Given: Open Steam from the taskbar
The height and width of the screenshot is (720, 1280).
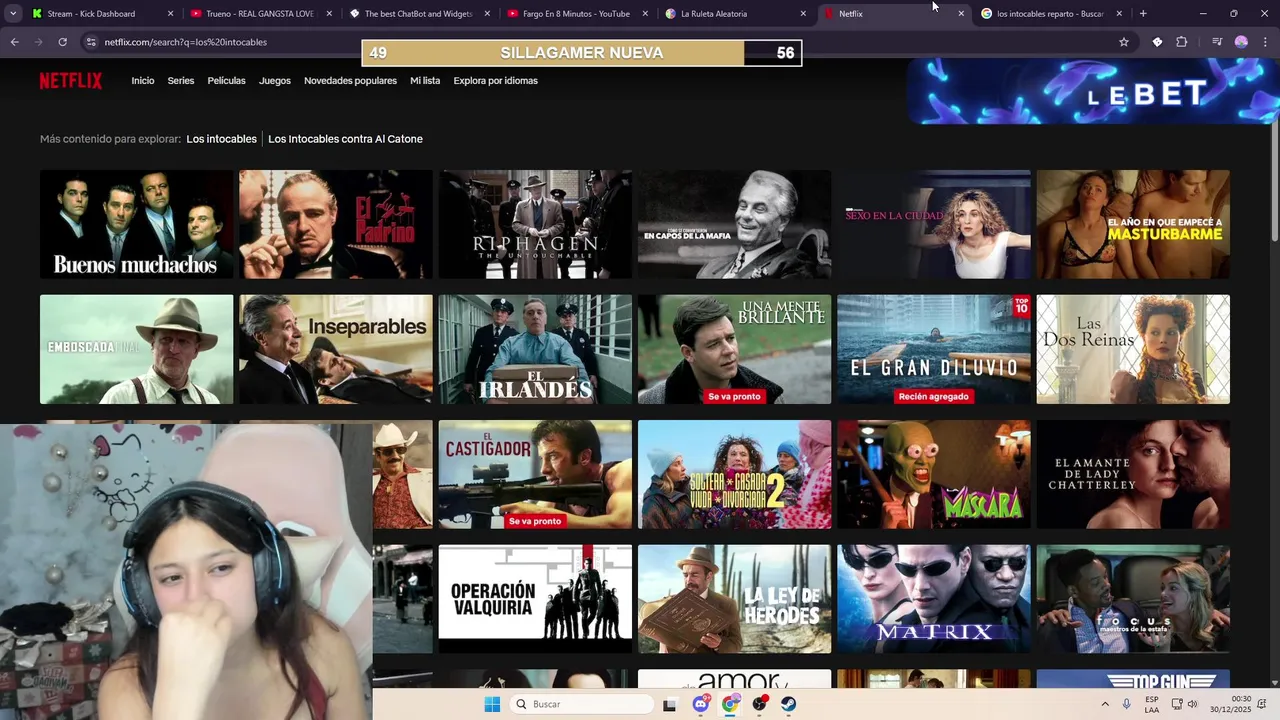Looking at the screenshot, I should pyautogui.click(x=789, y=704).
